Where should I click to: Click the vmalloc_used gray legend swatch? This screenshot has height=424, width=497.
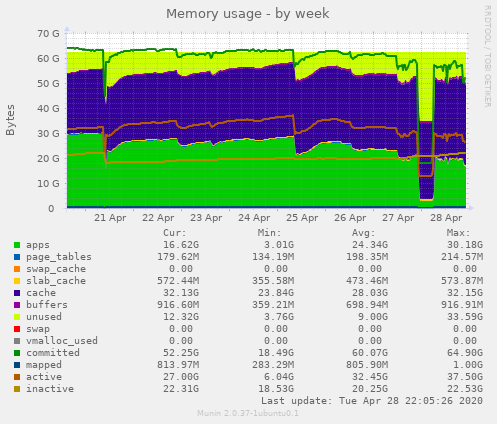coord(17,341)
